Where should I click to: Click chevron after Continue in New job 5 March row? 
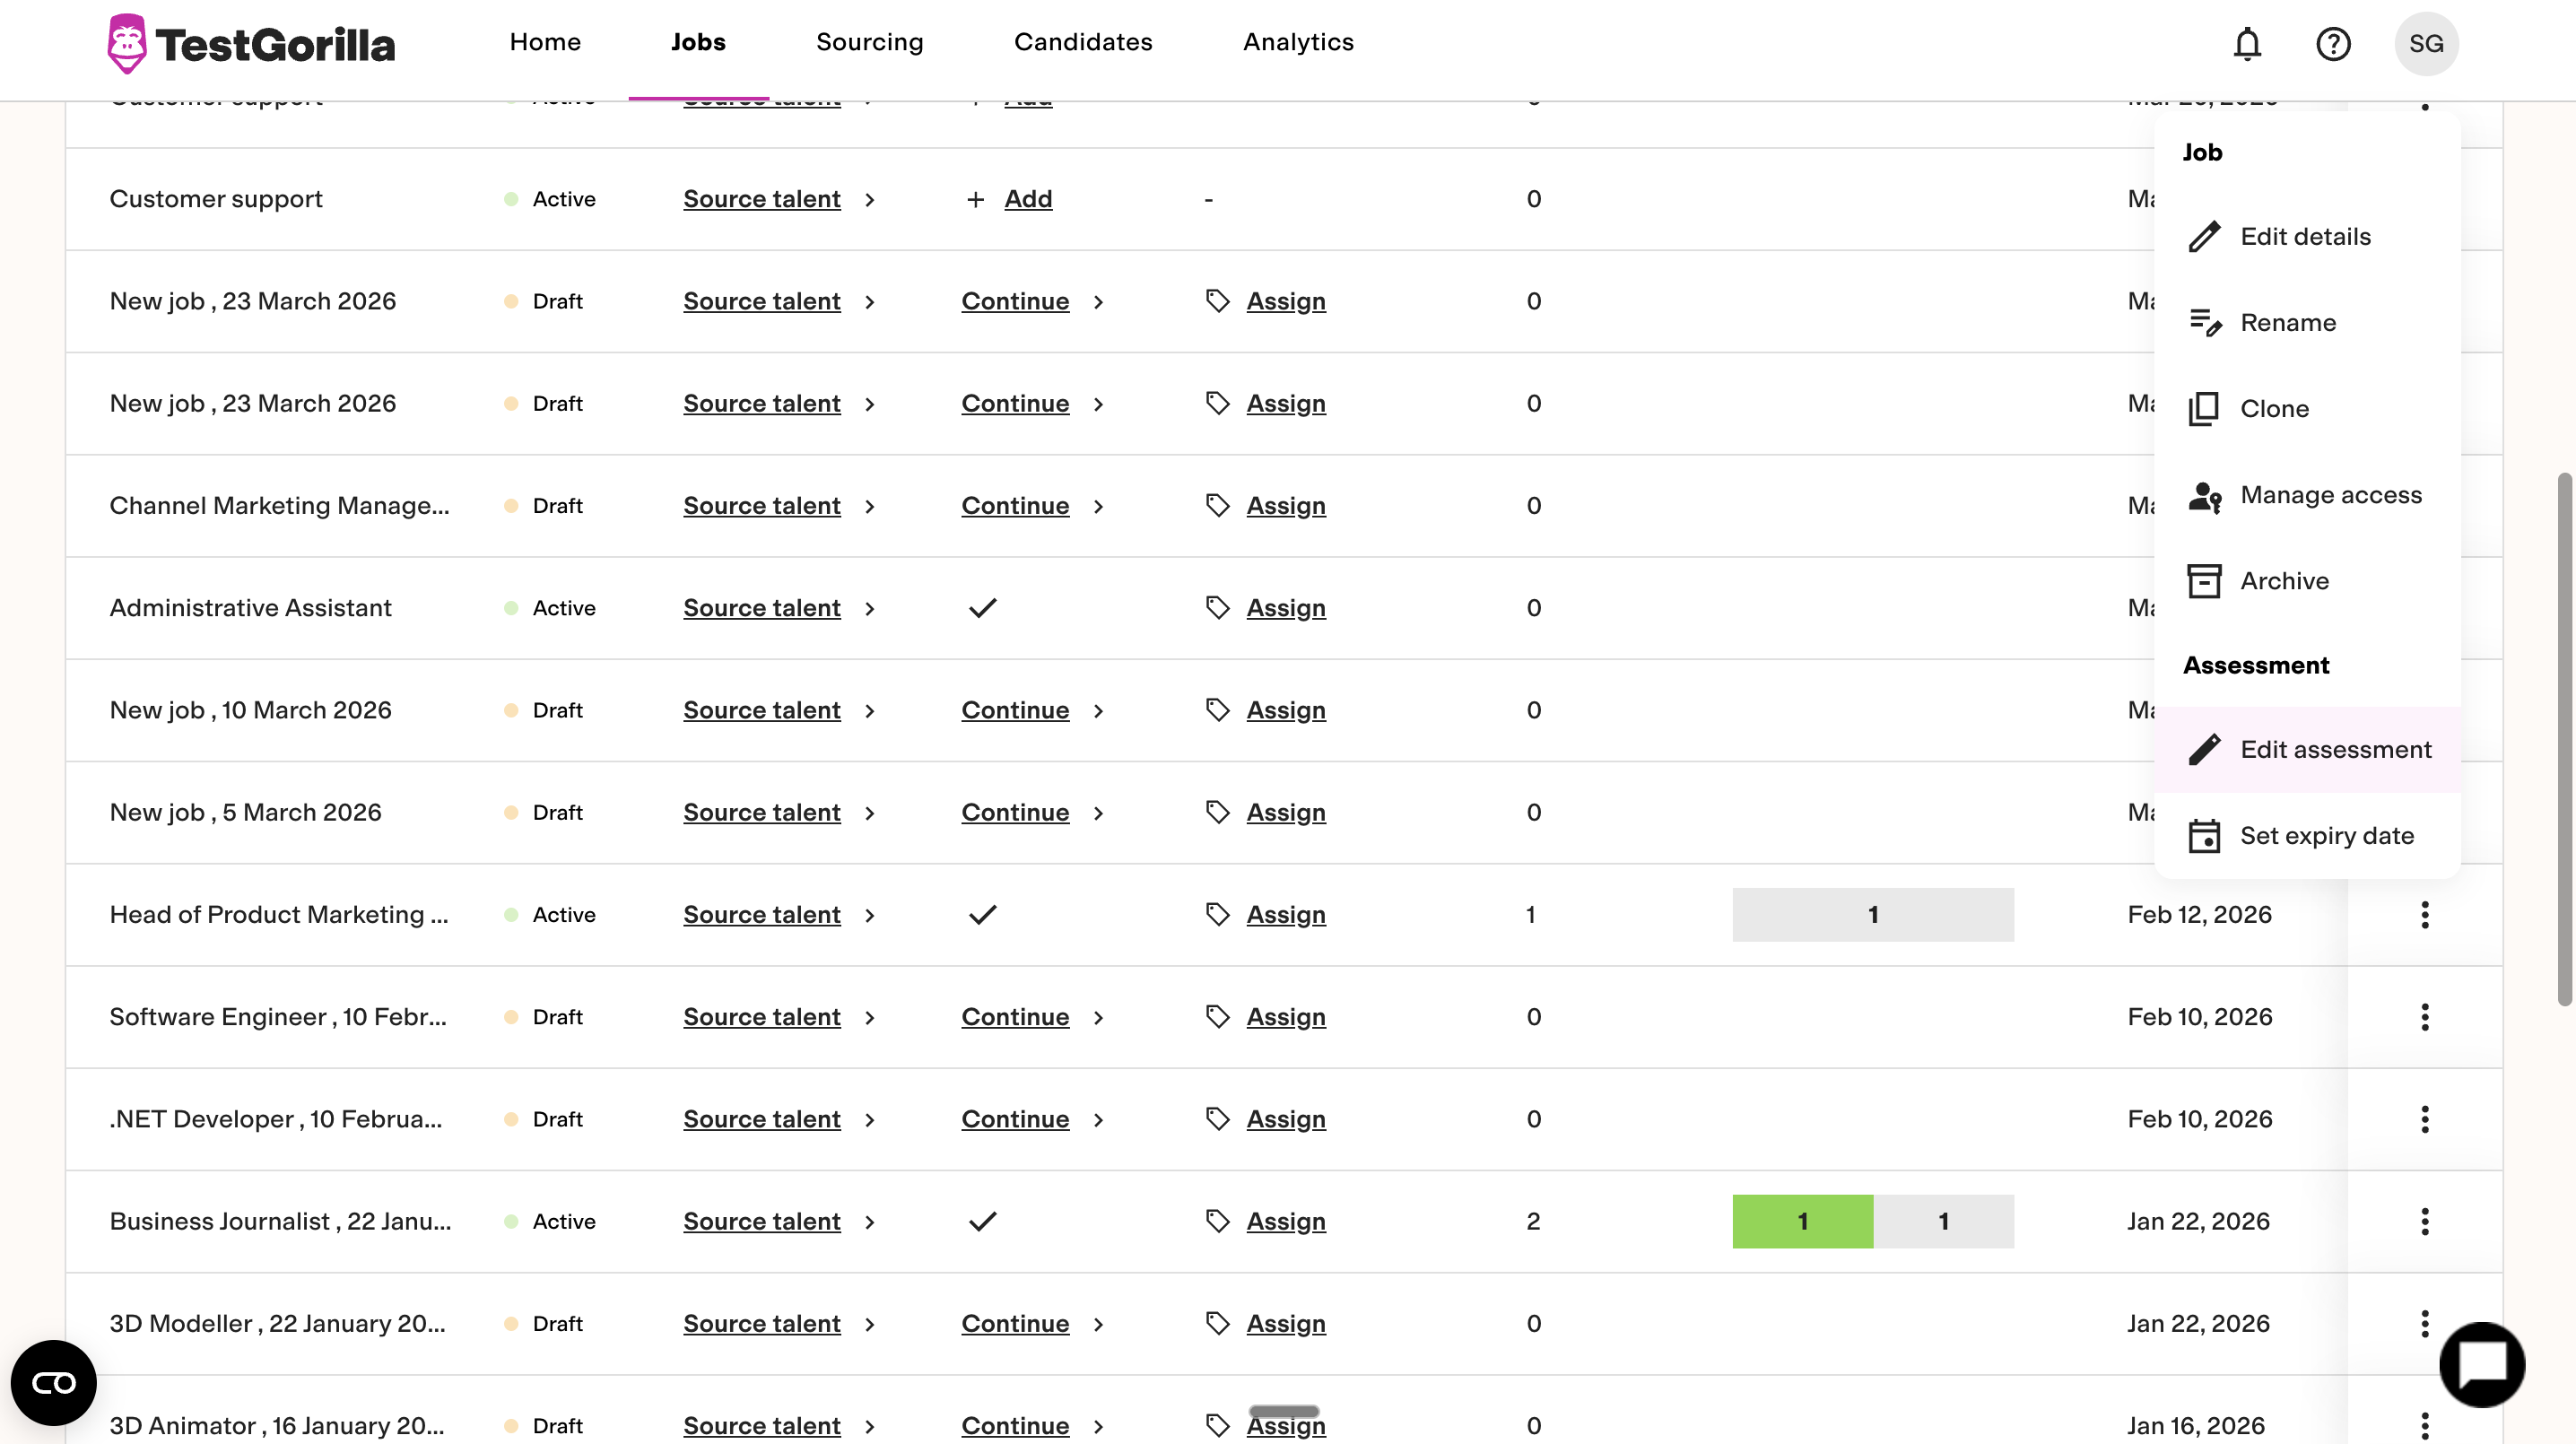[1098, 813]
